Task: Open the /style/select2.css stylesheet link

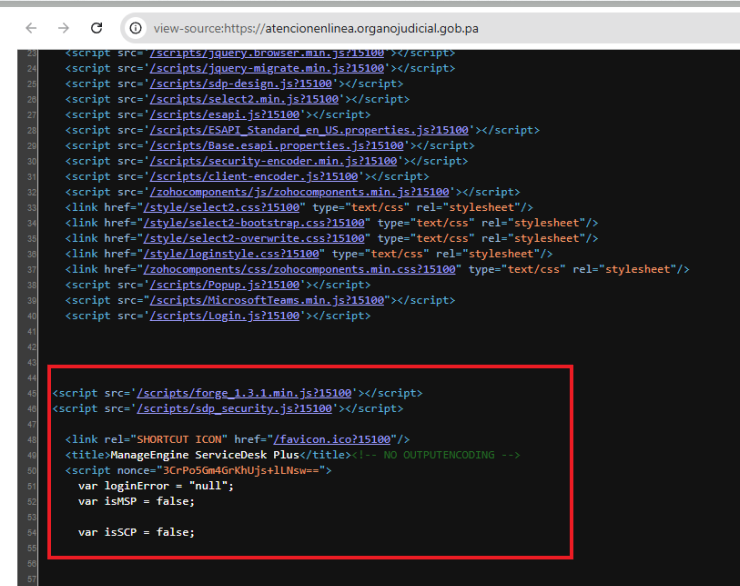Action: point(221,208)
